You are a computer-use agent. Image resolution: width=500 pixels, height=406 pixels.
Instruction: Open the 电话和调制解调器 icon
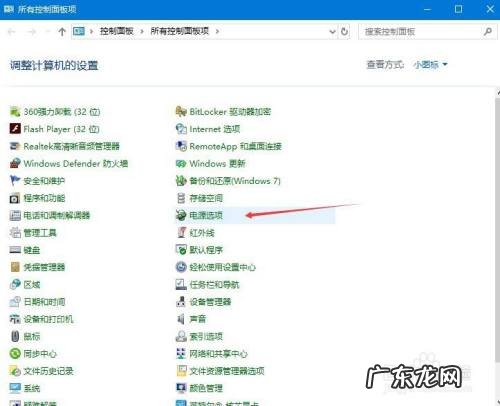tap(15, 215)
